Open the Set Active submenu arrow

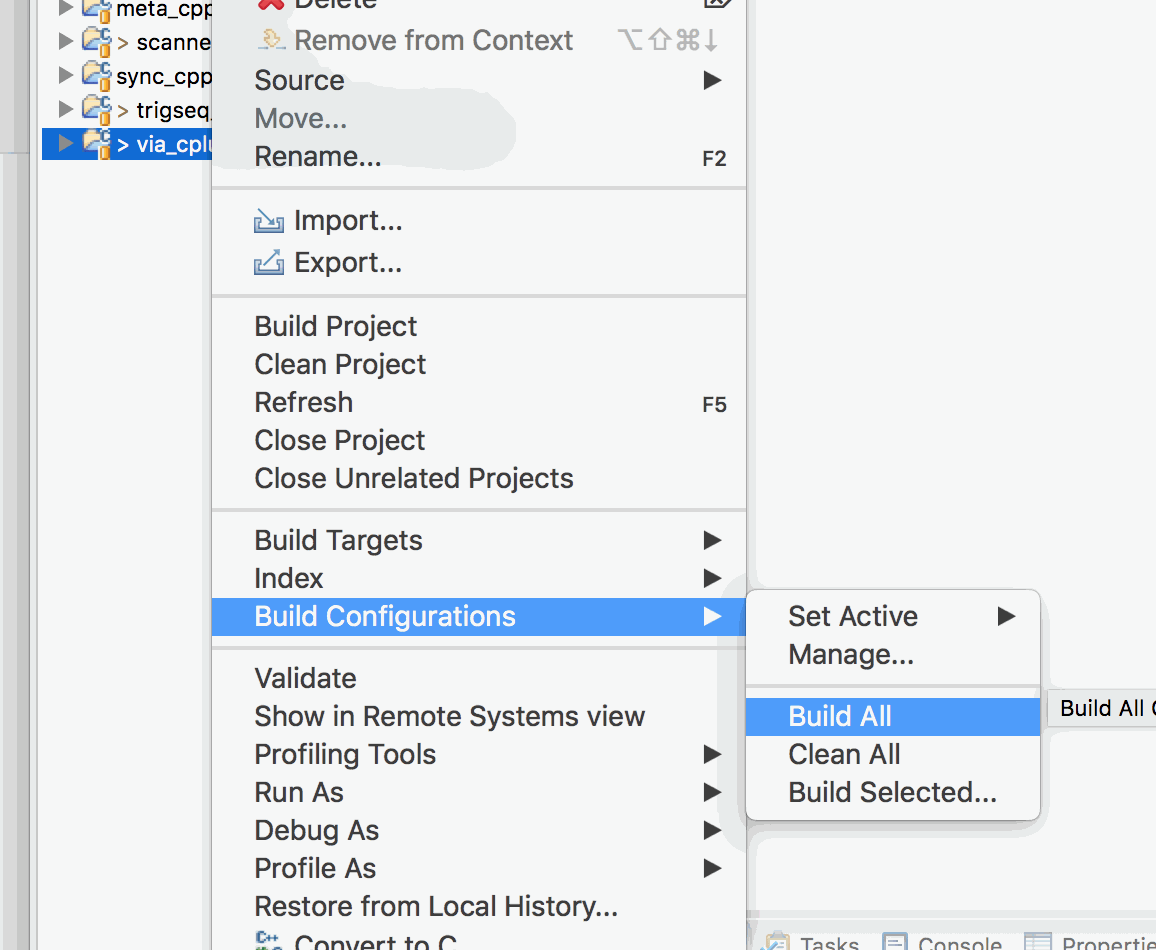point(1007,616)
